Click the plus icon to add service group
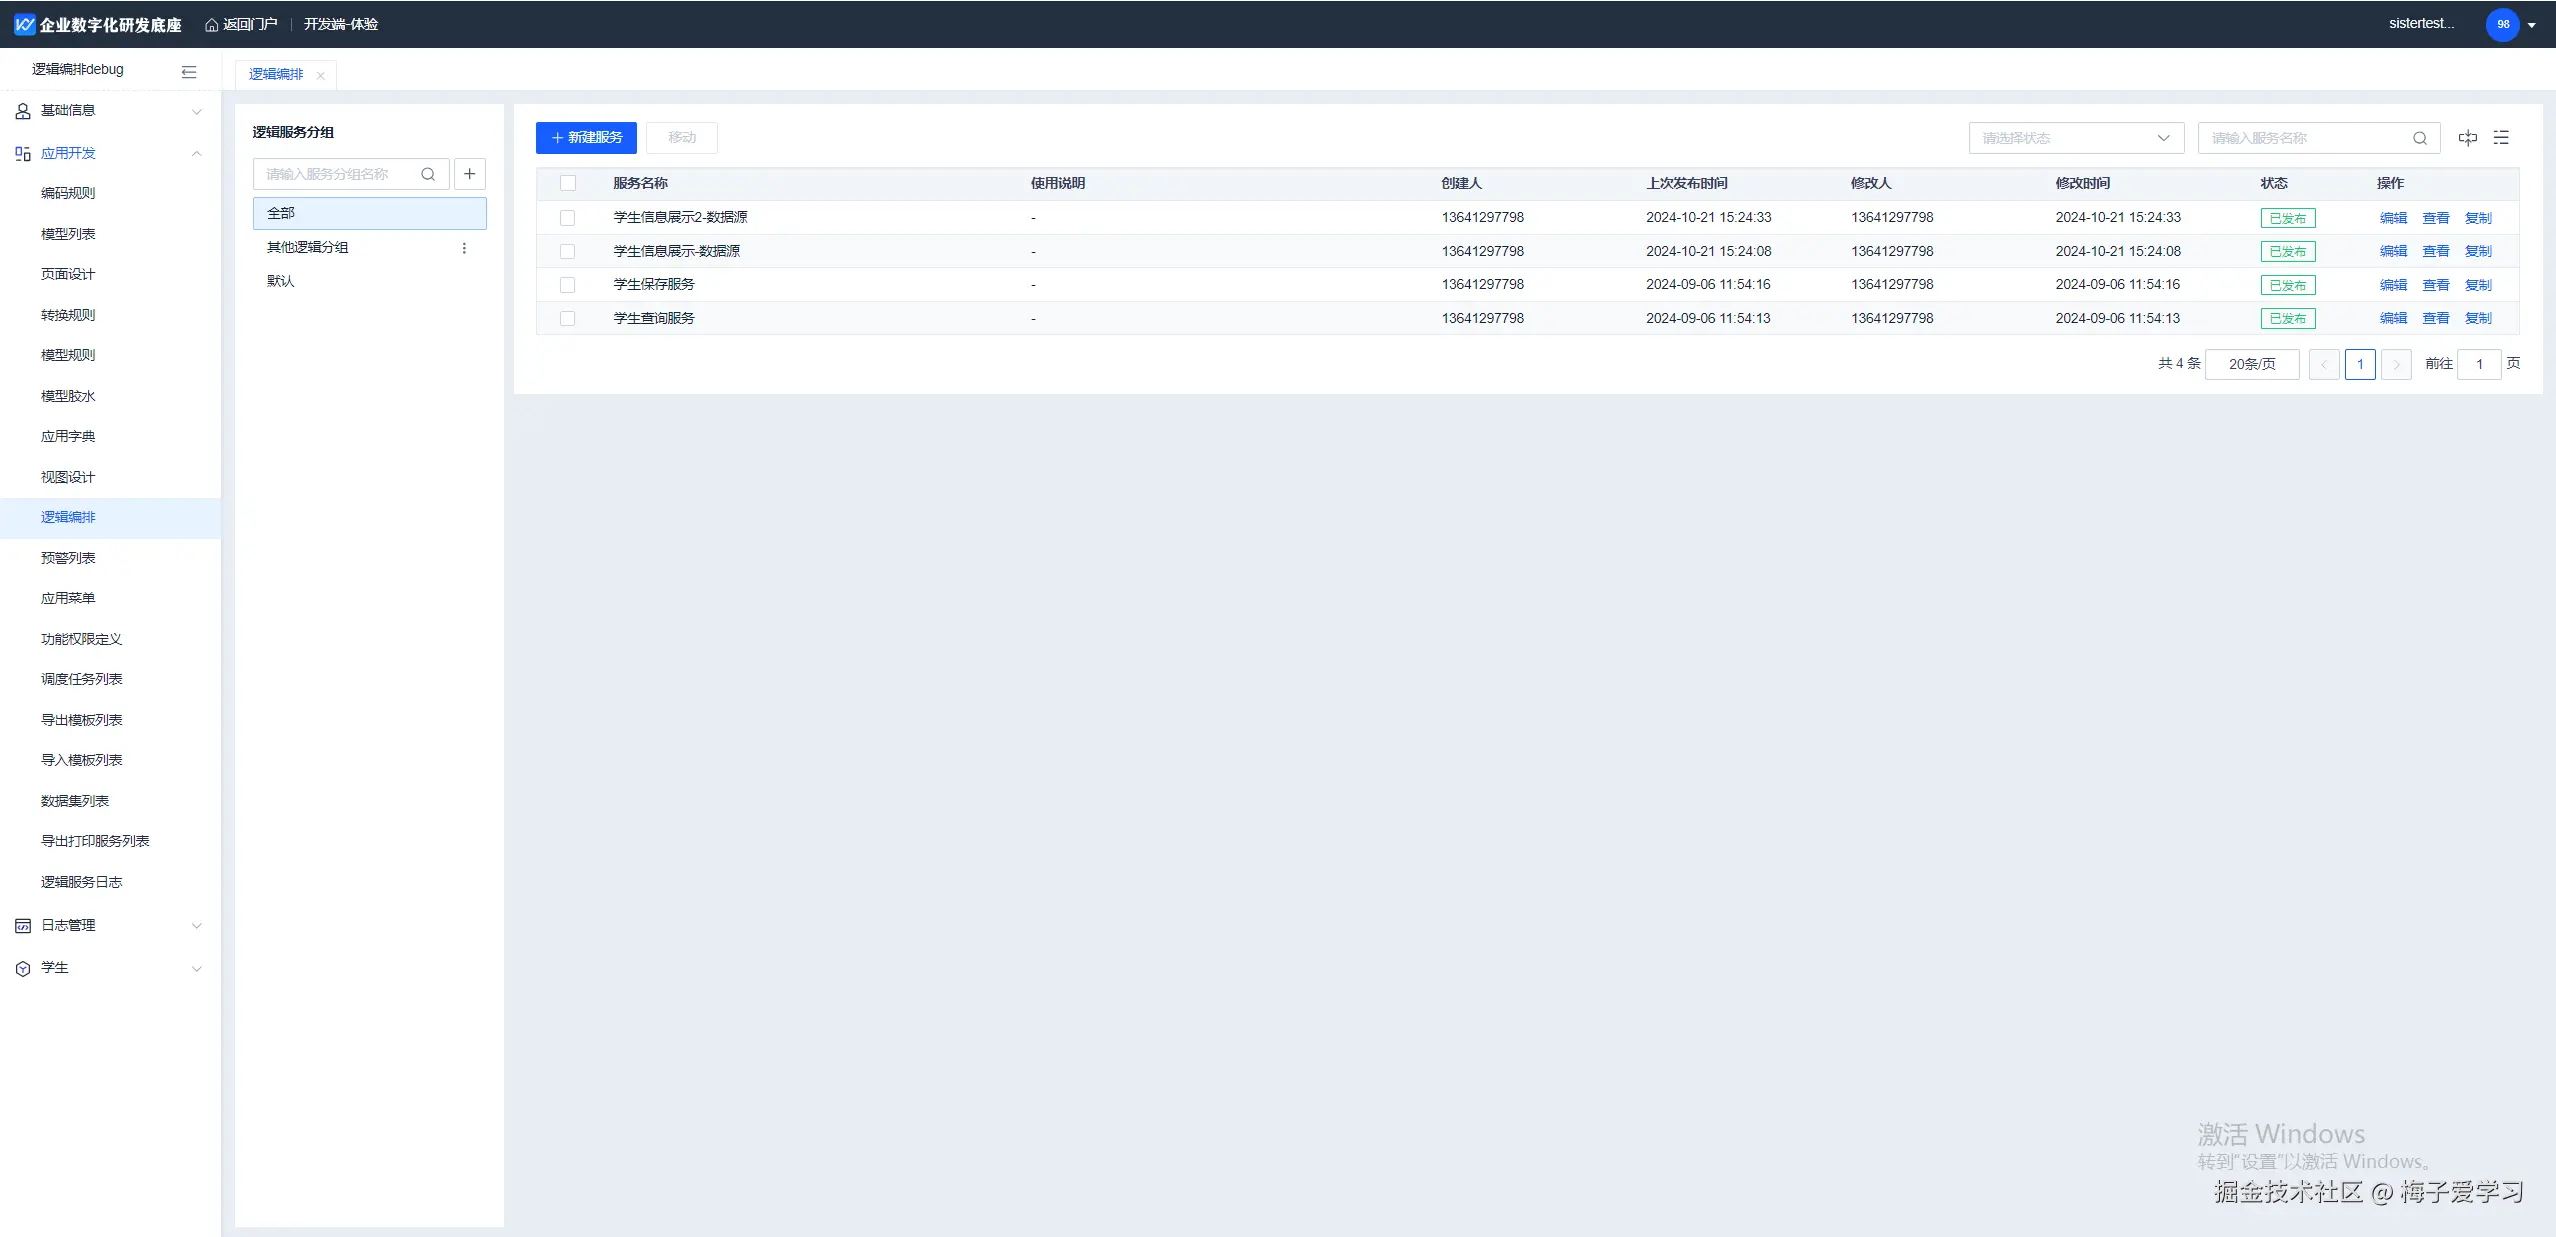 pos(469,174)
